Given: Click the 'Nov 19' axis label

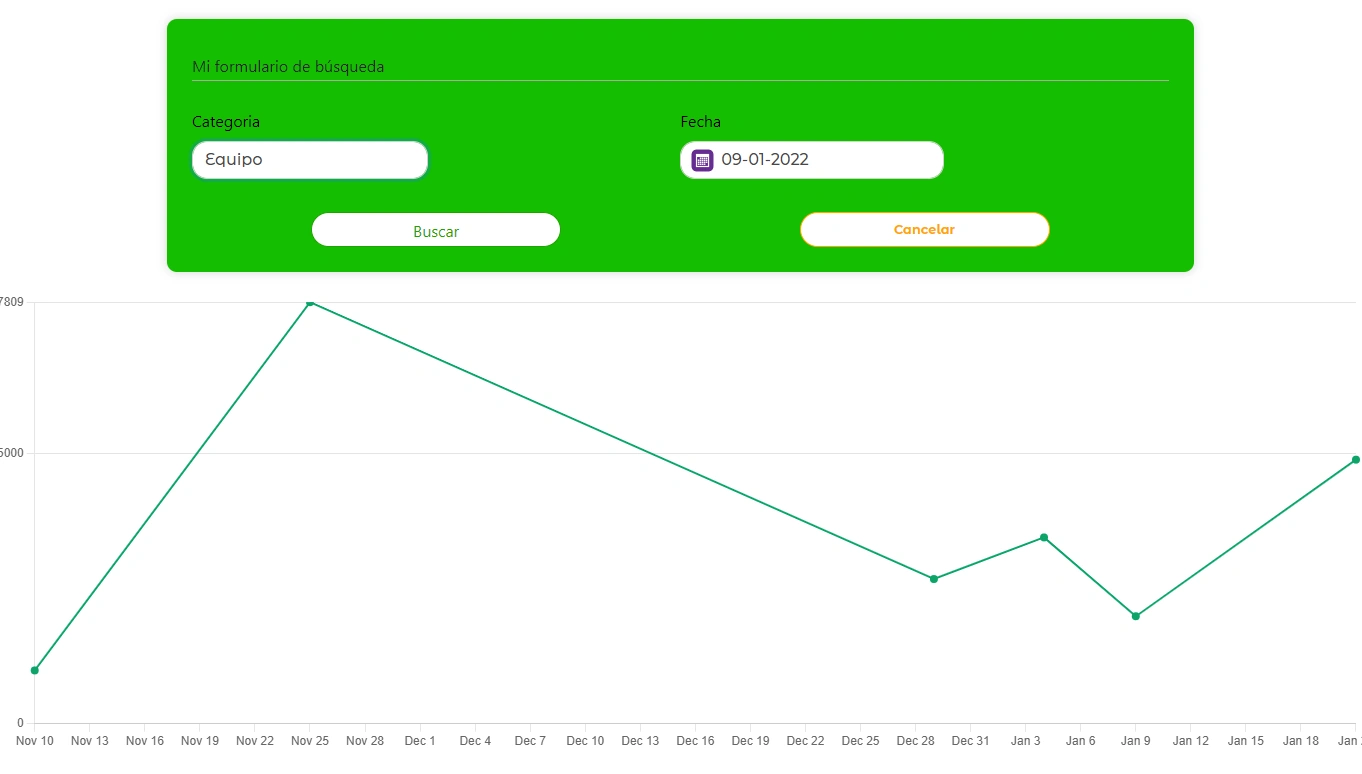Looking at the screenshot, I should coord(200,741).
